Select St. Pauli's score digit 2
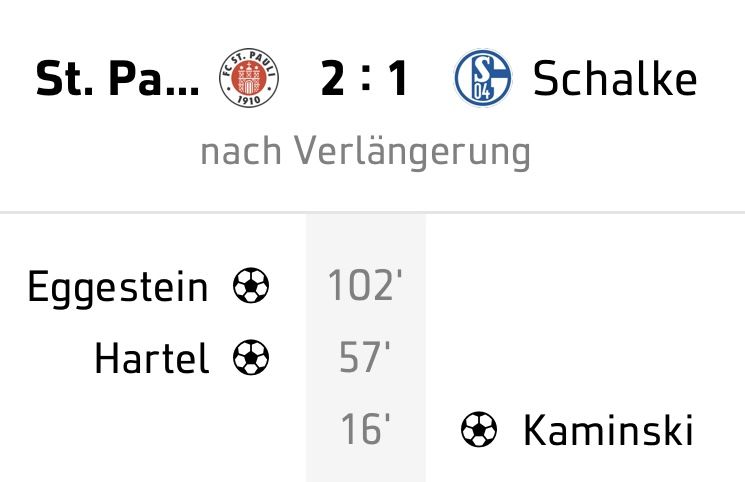 tap(333, 80)
